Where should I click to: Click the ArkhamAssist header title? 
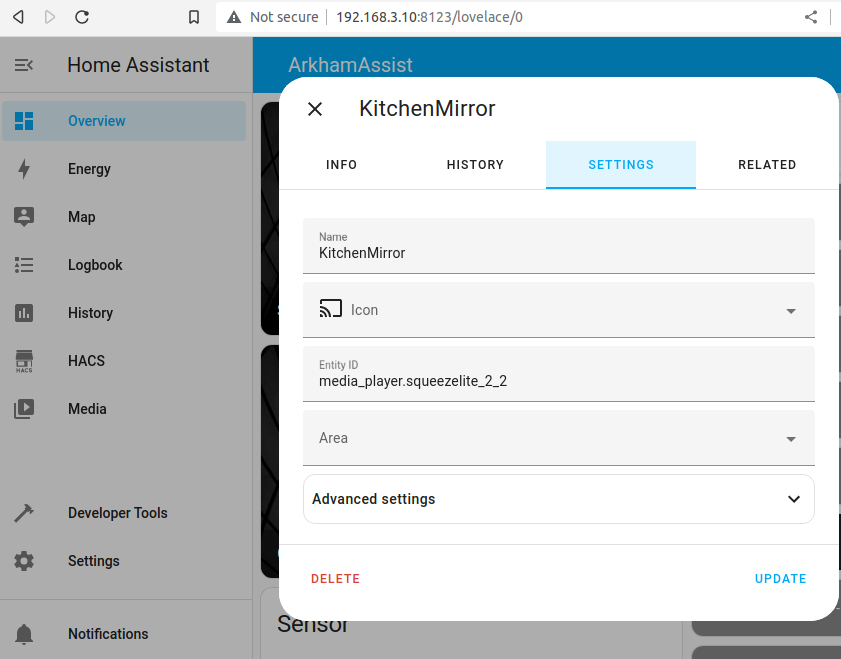[350, 65]
